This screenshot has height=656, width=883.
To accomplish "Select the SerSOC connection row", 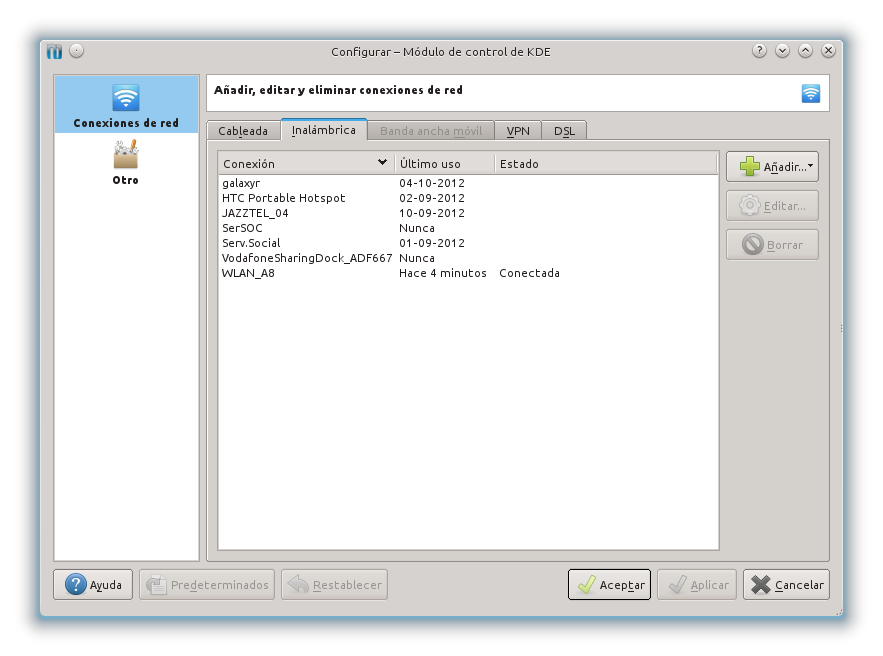I will point(469,228).
